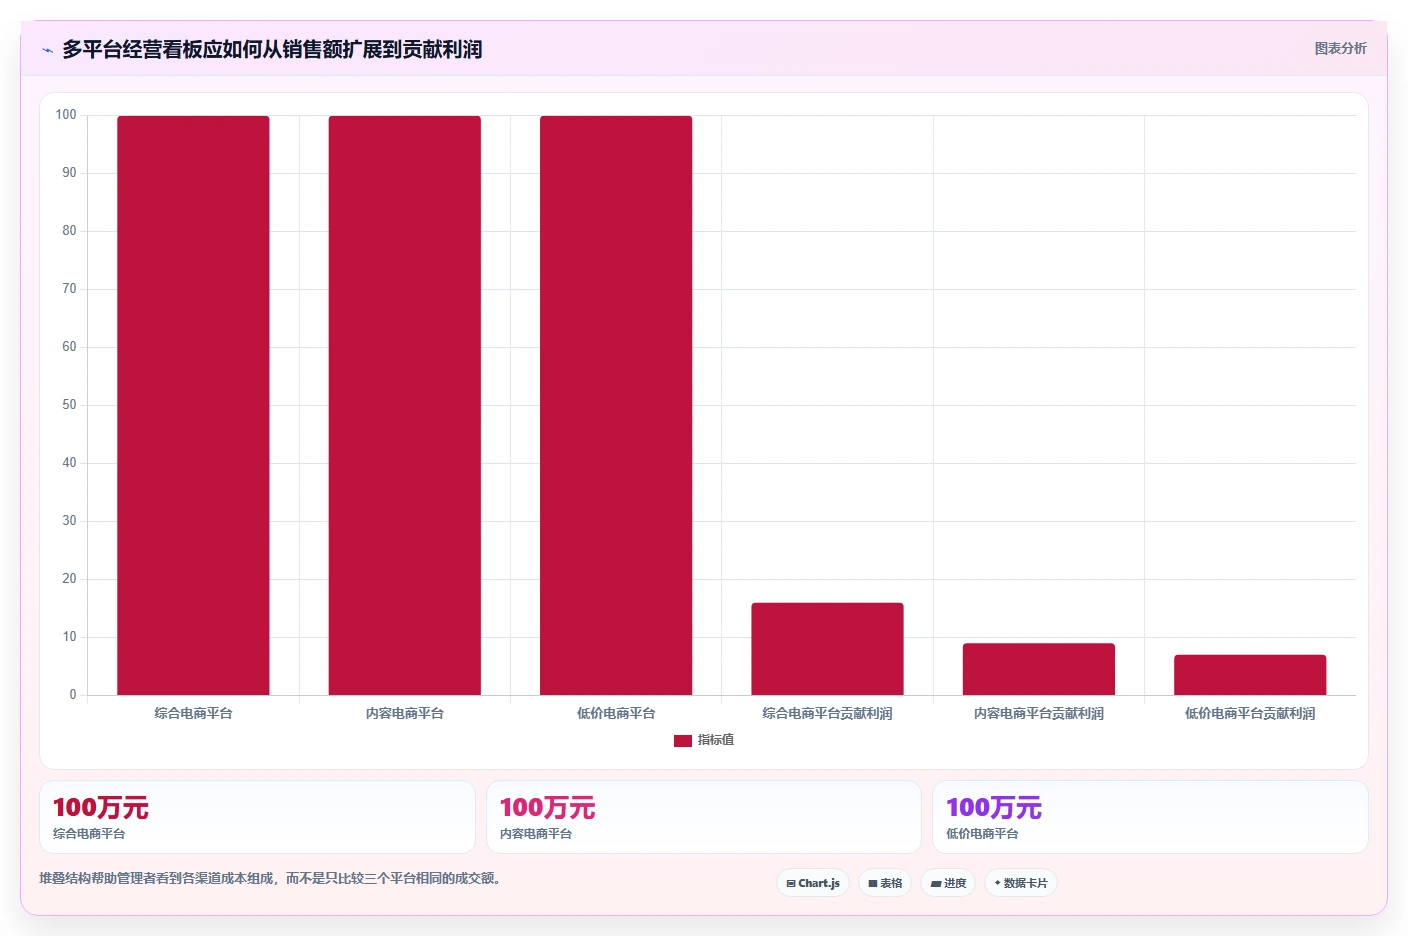
Task: Click the 综合电商平台 bar in chart
Action: (193, 405)
